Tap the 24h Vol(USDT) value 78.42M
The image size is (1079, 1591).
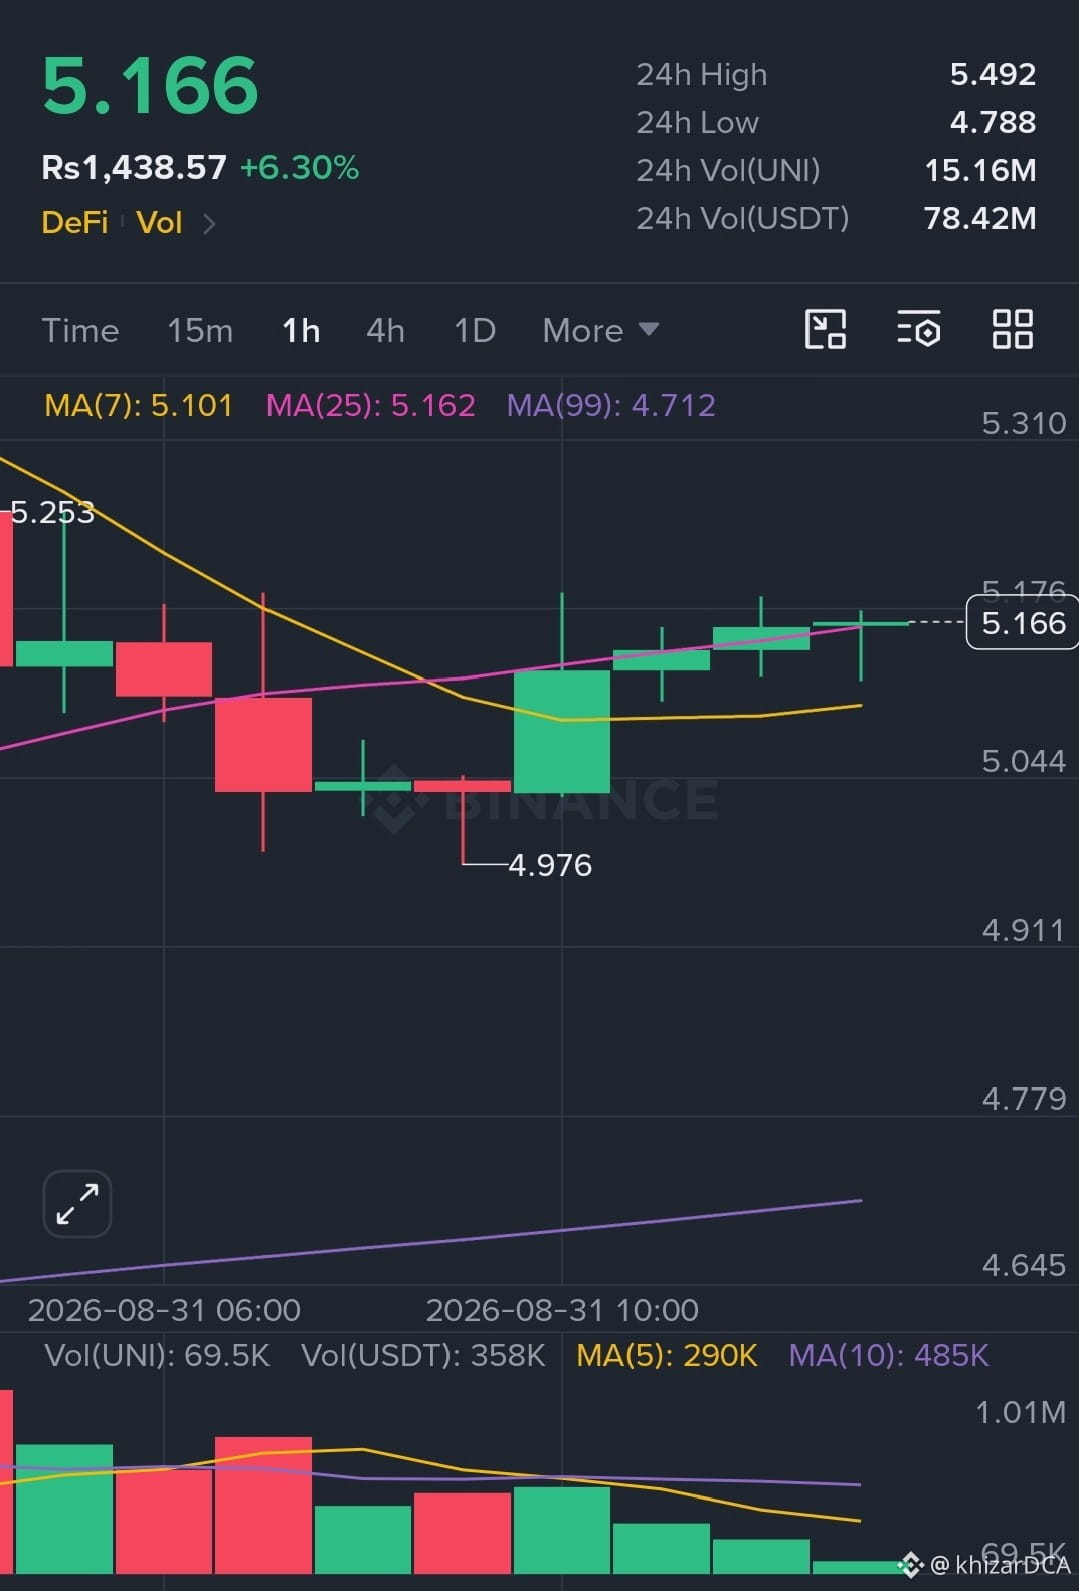pyautogui.click(x=980, y=218)
